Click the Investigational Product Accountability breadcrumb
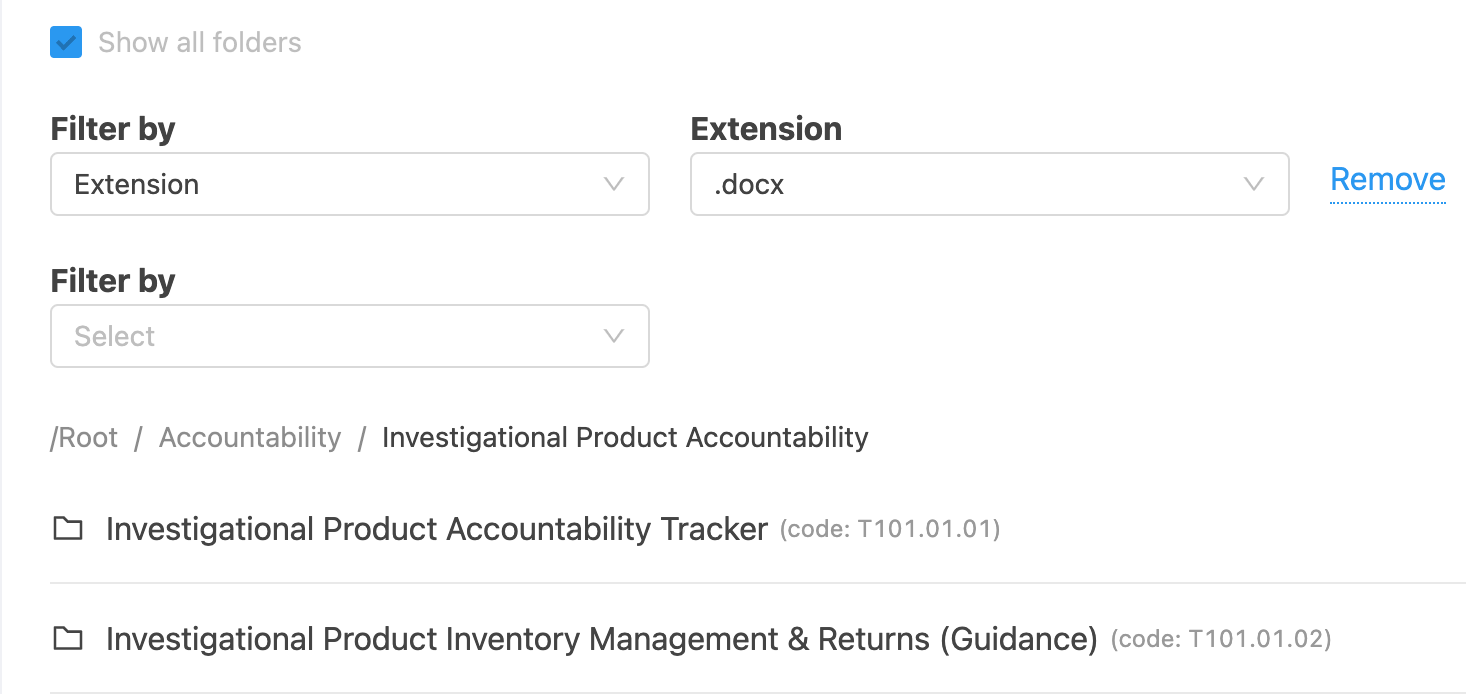 (625, 438)
